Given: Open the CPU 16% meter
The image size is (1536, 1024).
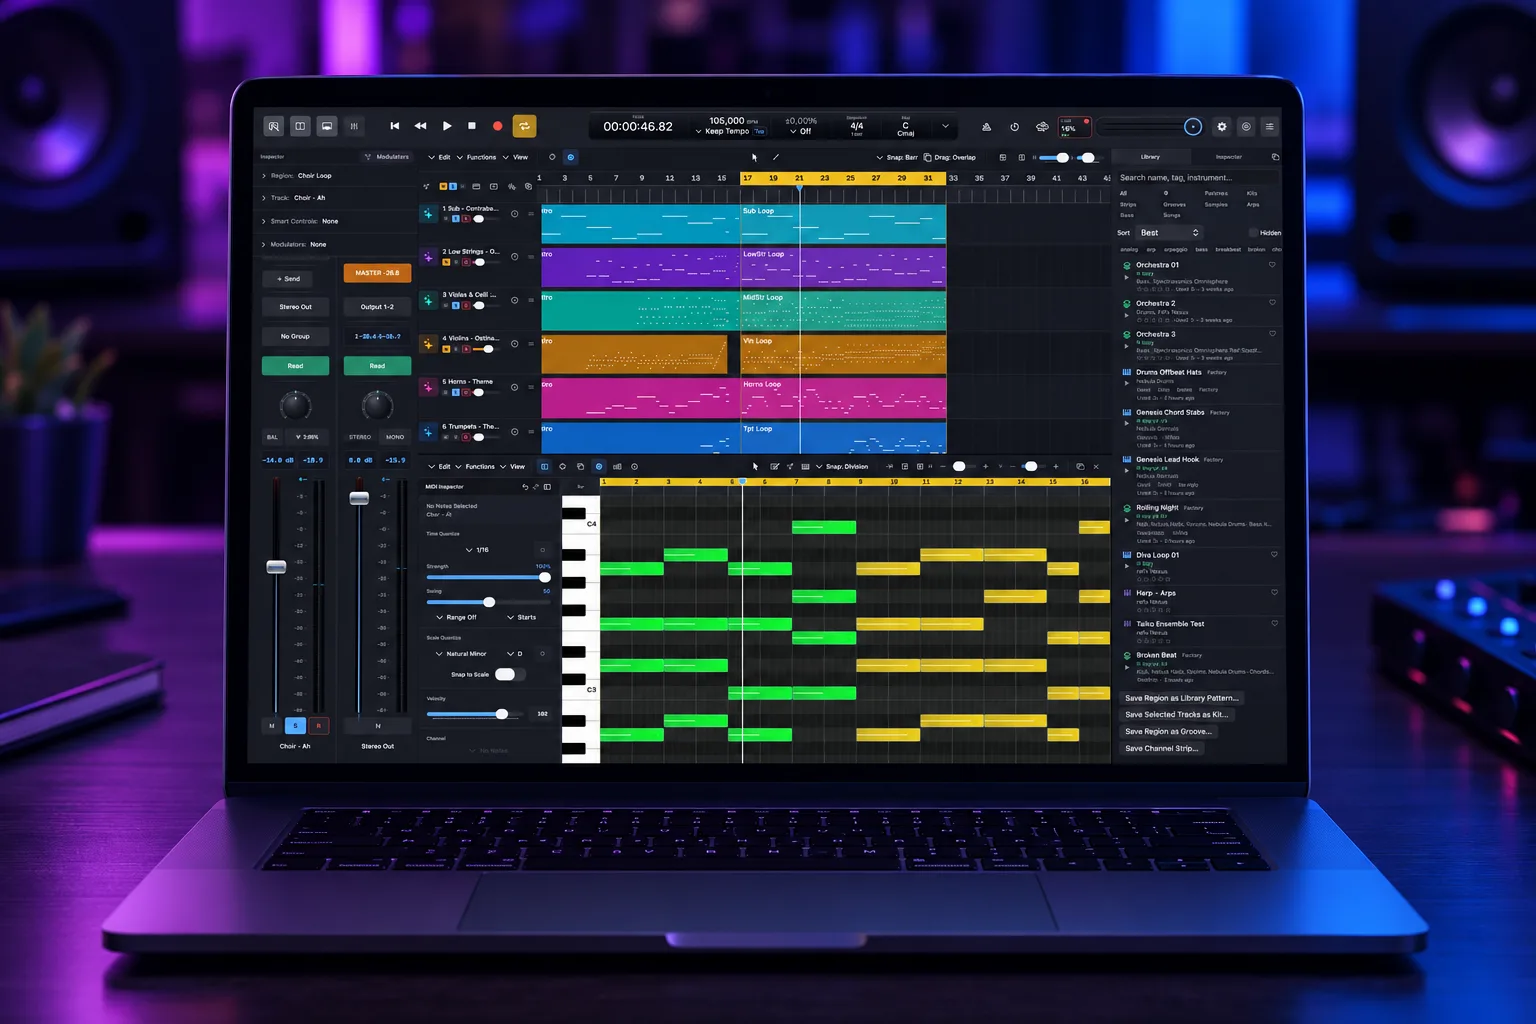Looking at the screenshot, I should [1074, 127].
